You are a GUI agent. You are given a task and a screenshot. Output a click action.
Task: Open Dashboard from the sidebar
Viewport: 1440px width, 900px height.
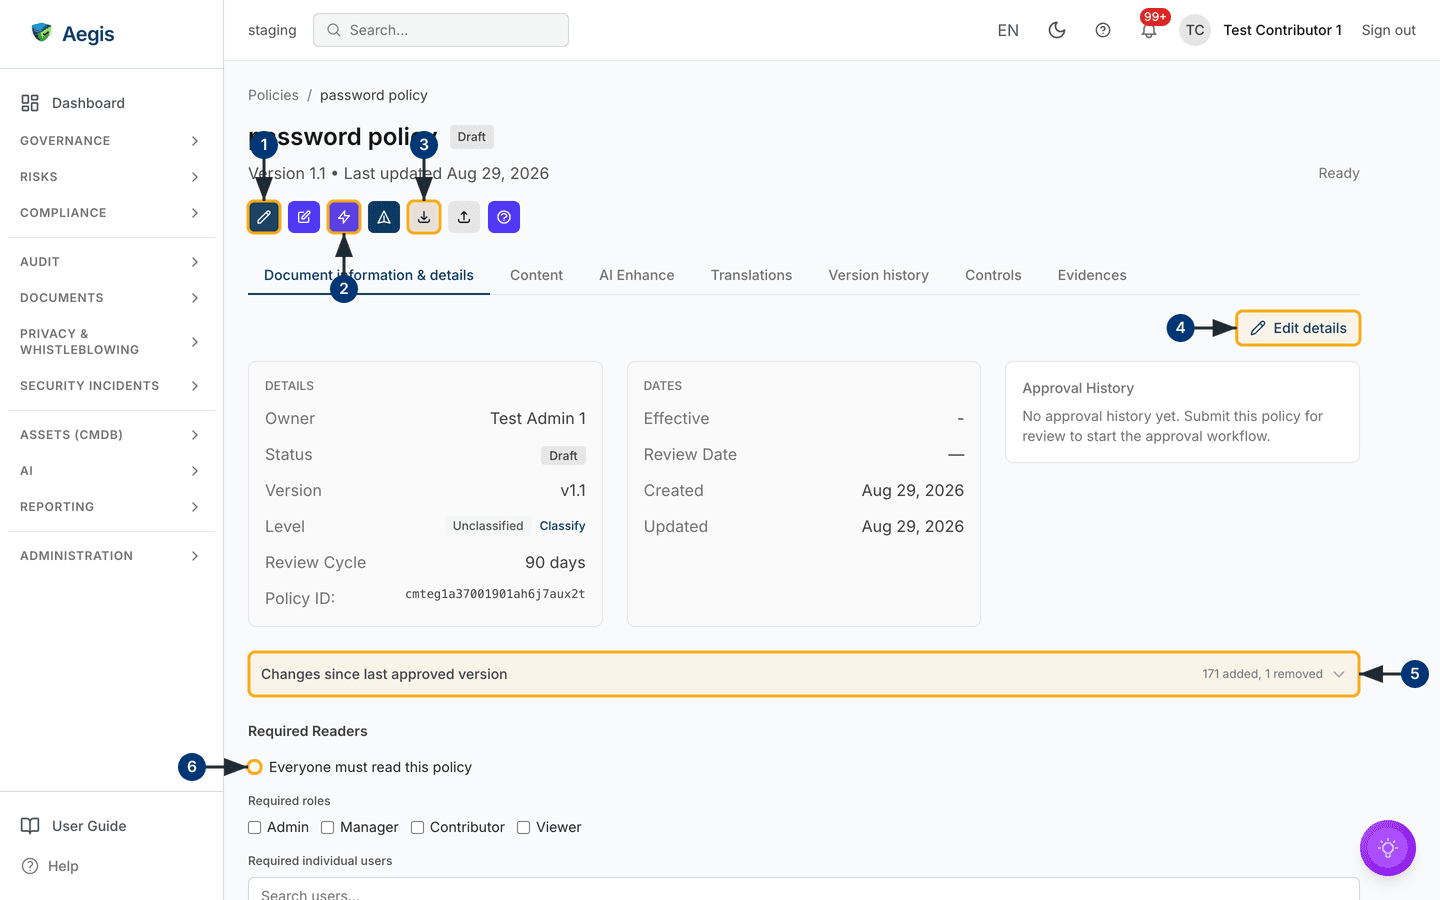(x=111, y=103)
